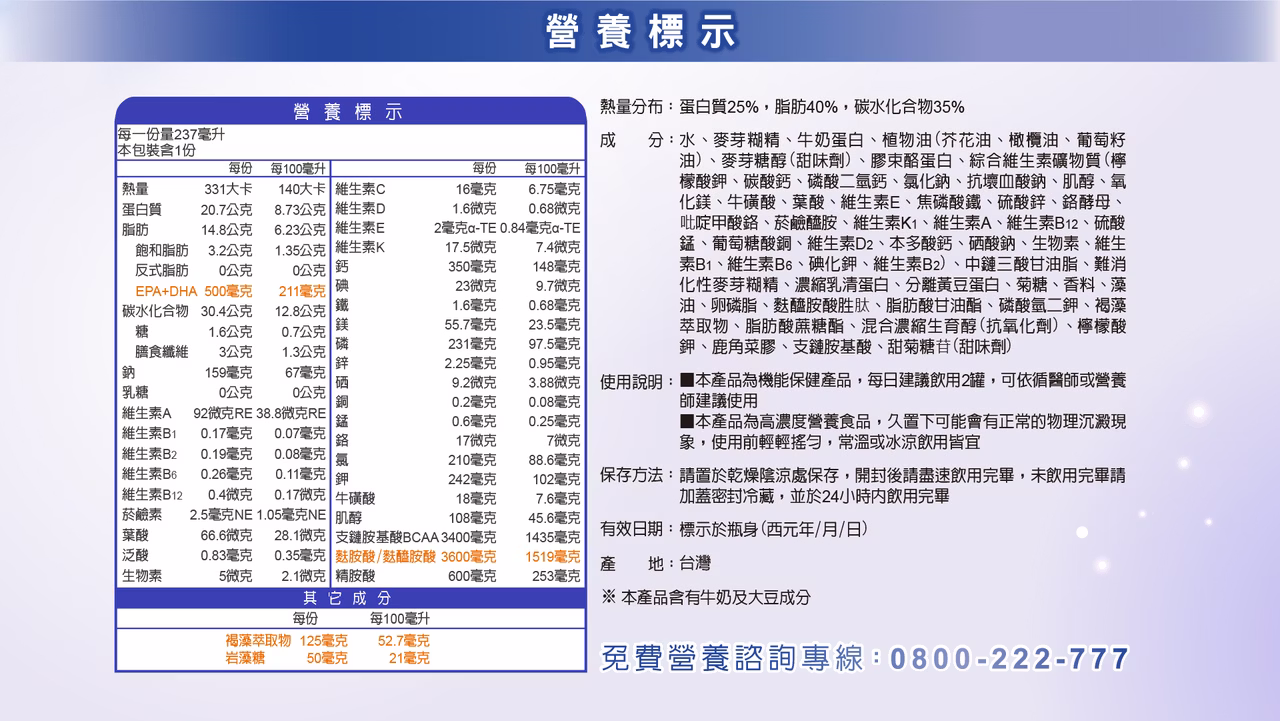The image size is (1280, 721).
Task: Click the orange EPA+DHA row label
Action: pyautogui.click(x=166, y=291)
